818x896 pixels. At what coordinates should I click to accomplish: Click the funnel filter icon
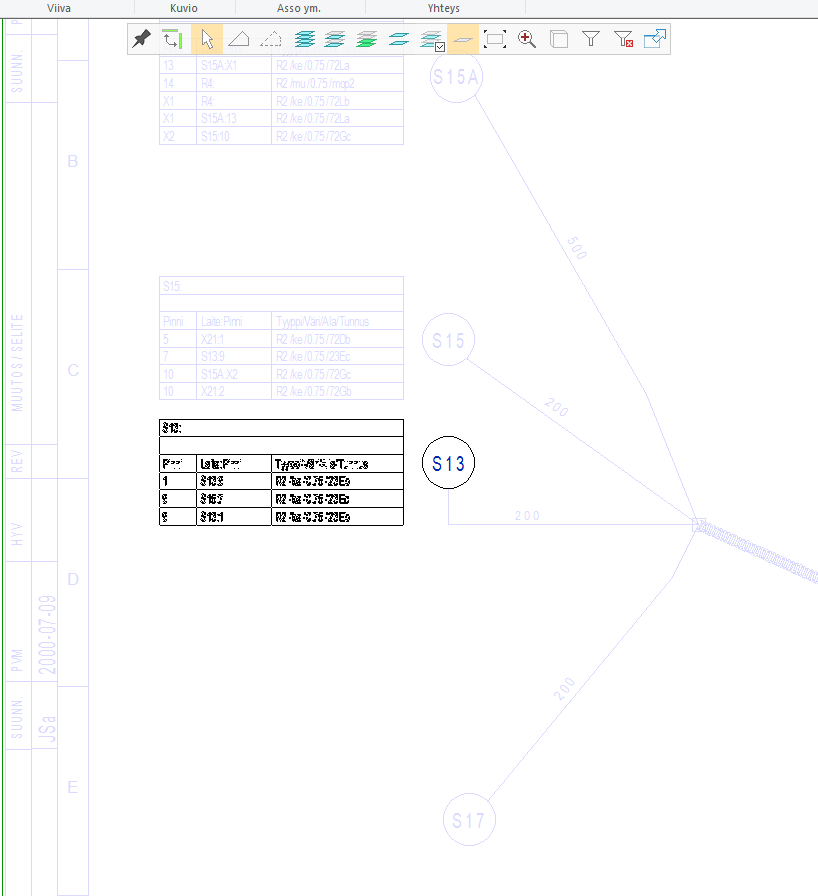[591, 39]
